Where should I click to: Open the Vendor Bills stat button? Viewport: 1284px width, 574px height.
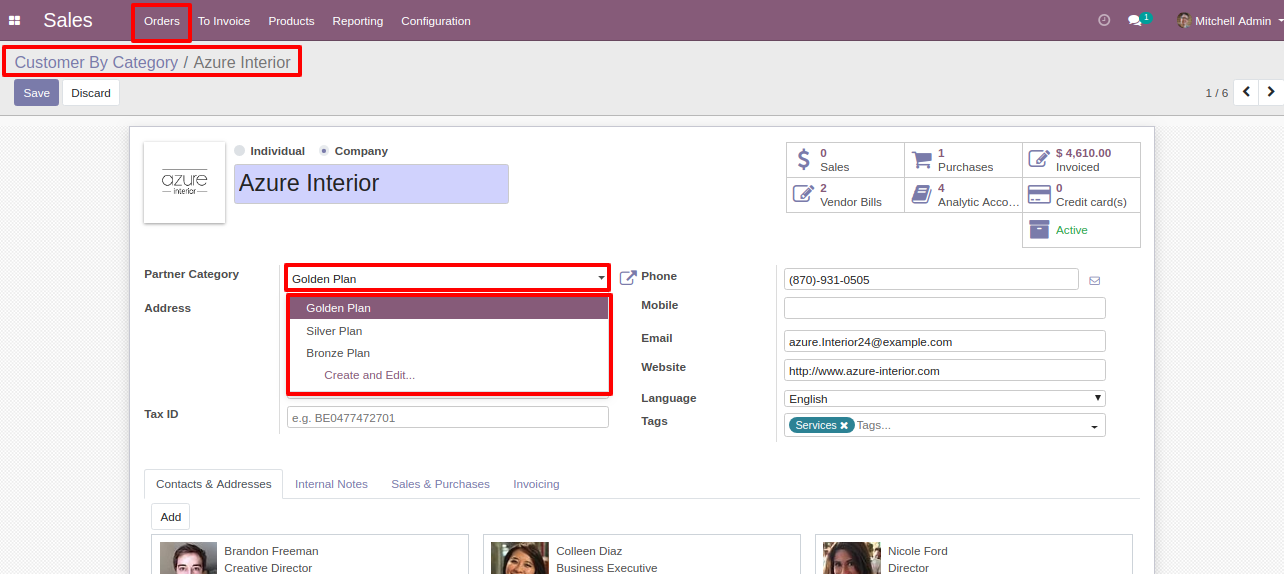tap(846, 195)
